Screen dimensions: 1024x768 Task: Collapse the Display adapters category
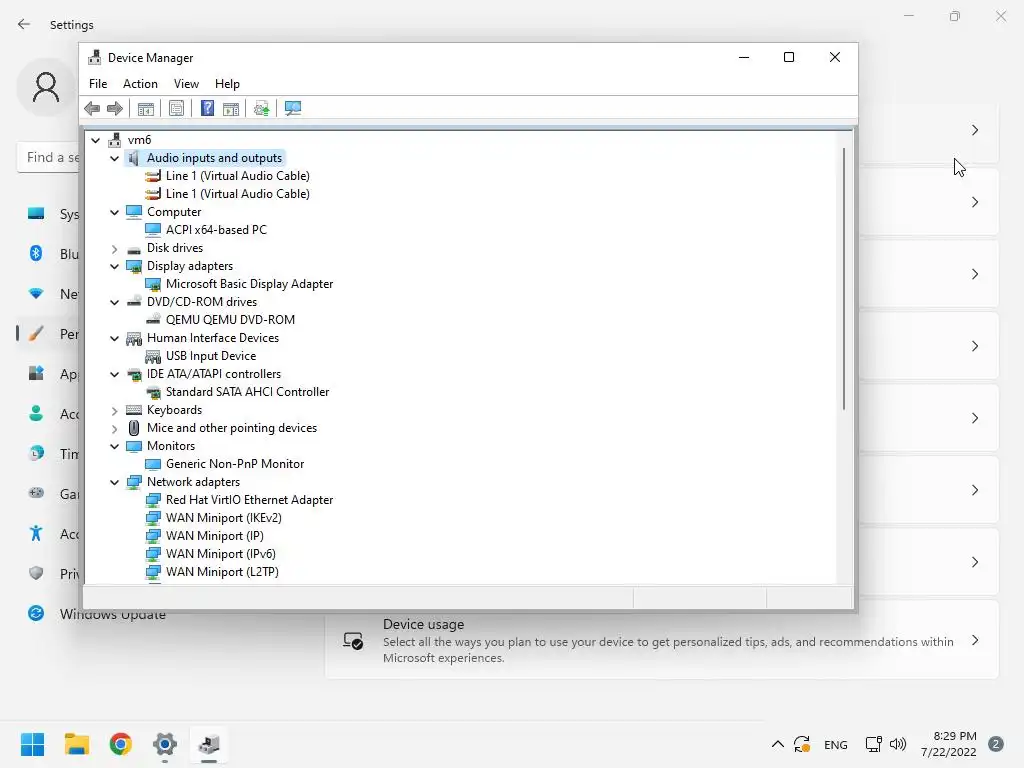click(x=114, y=266)
